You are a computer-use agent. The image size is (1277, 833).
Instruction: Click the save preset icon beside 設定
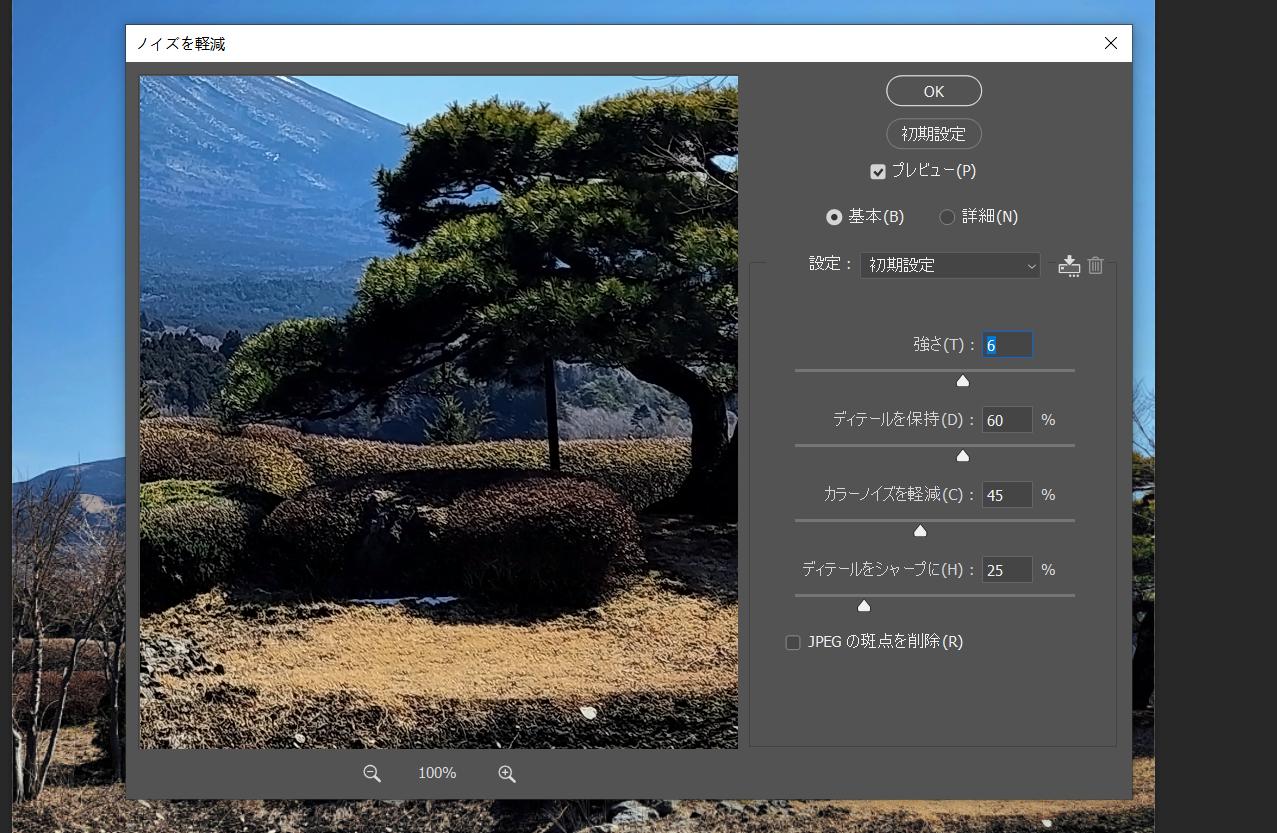click(x=1069, y=265)
